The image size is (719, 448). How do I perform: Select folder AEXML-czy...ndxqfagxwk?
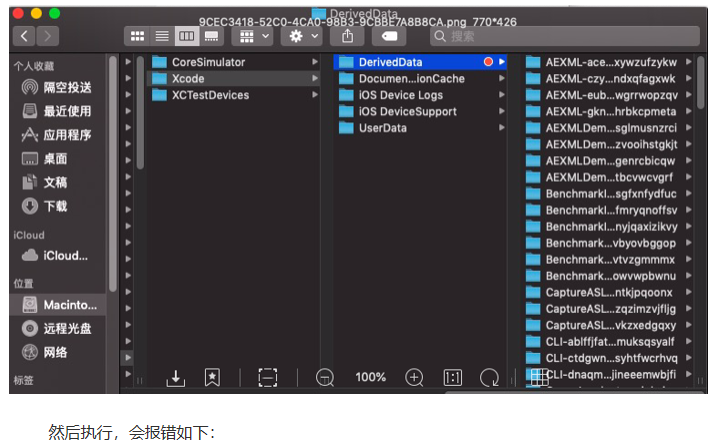point(608,78)
